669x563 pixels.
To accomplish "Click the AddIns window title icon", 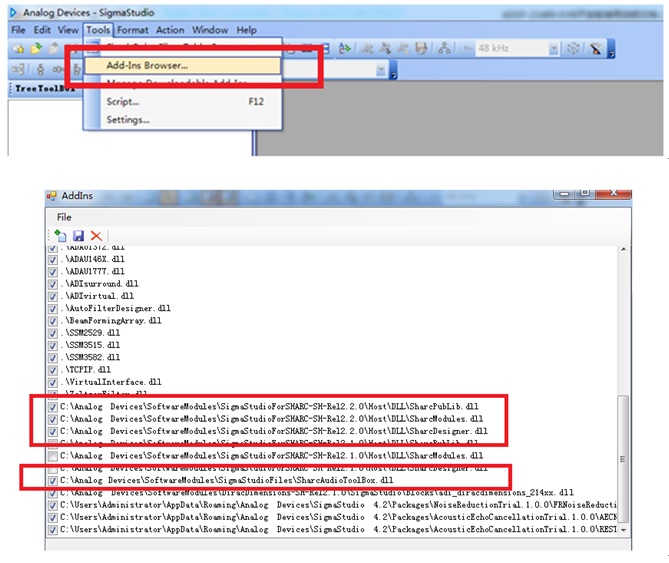I will 52,196.
